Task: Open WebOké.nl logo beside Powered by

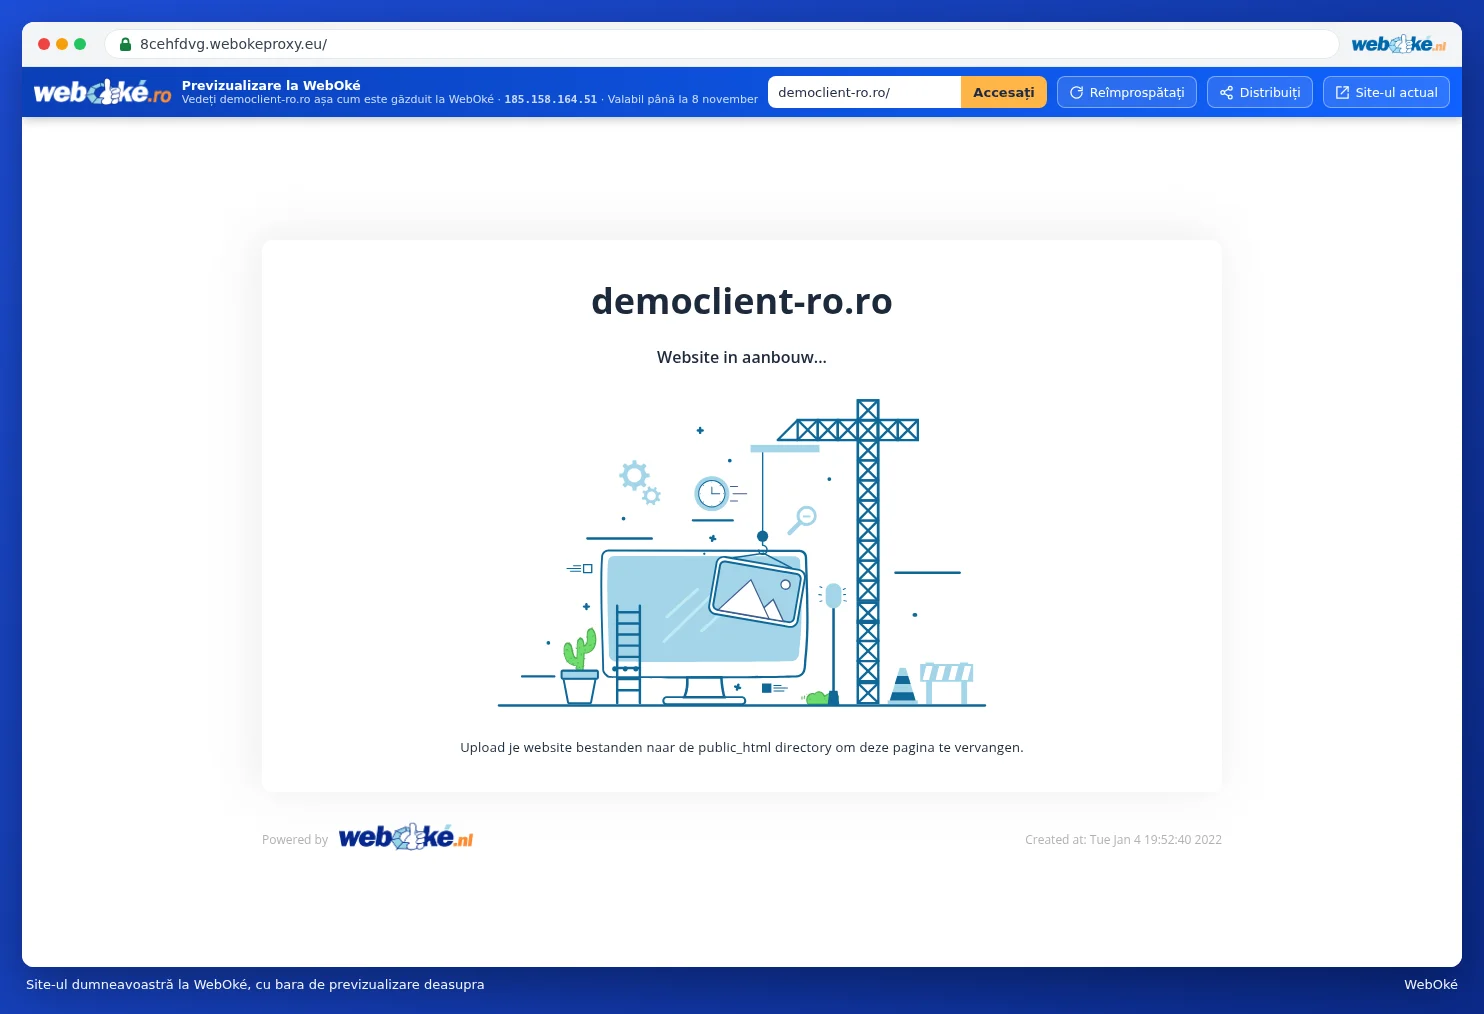Action: click(x=405, y=838)
